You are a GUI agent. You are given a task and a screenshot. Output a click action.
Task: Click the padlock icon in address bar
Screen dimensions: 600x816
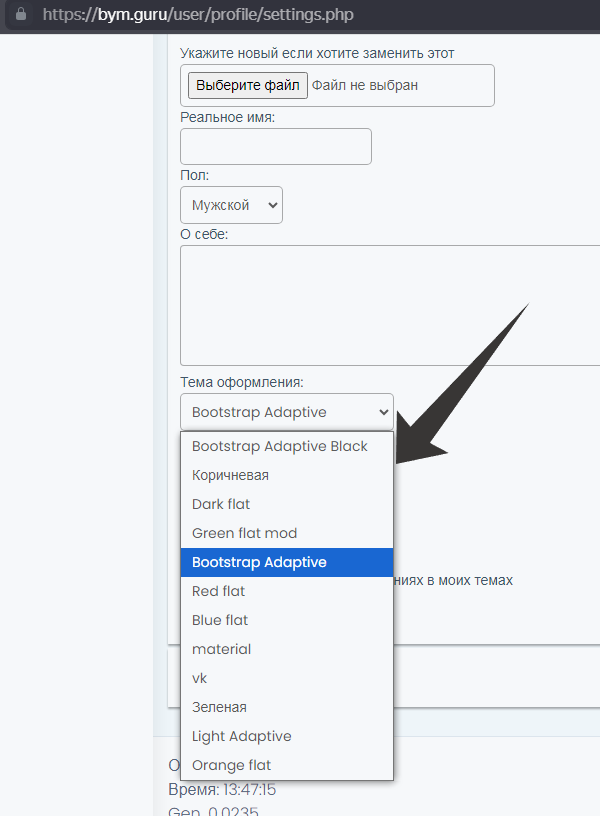[21, 15]
